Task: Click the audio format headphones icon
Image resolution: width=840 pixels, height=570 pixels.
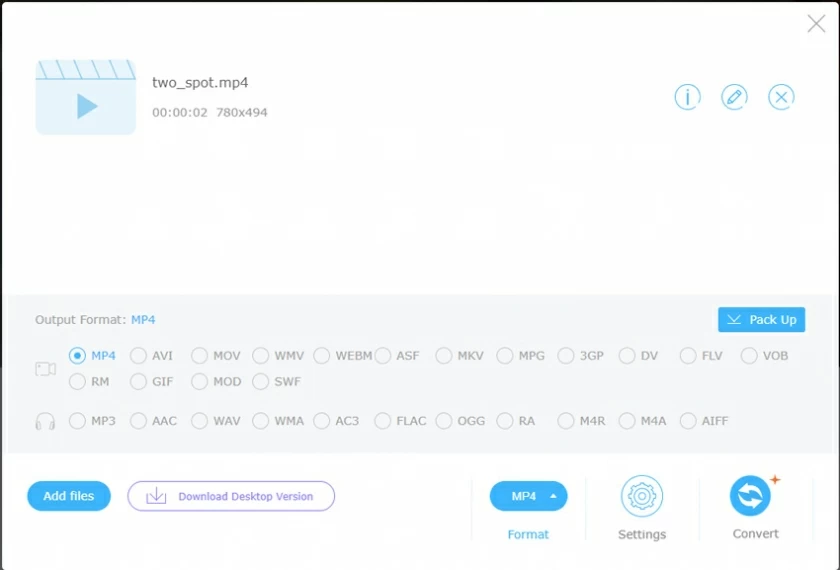Action: pyautogui.click(x=45, y=422)
